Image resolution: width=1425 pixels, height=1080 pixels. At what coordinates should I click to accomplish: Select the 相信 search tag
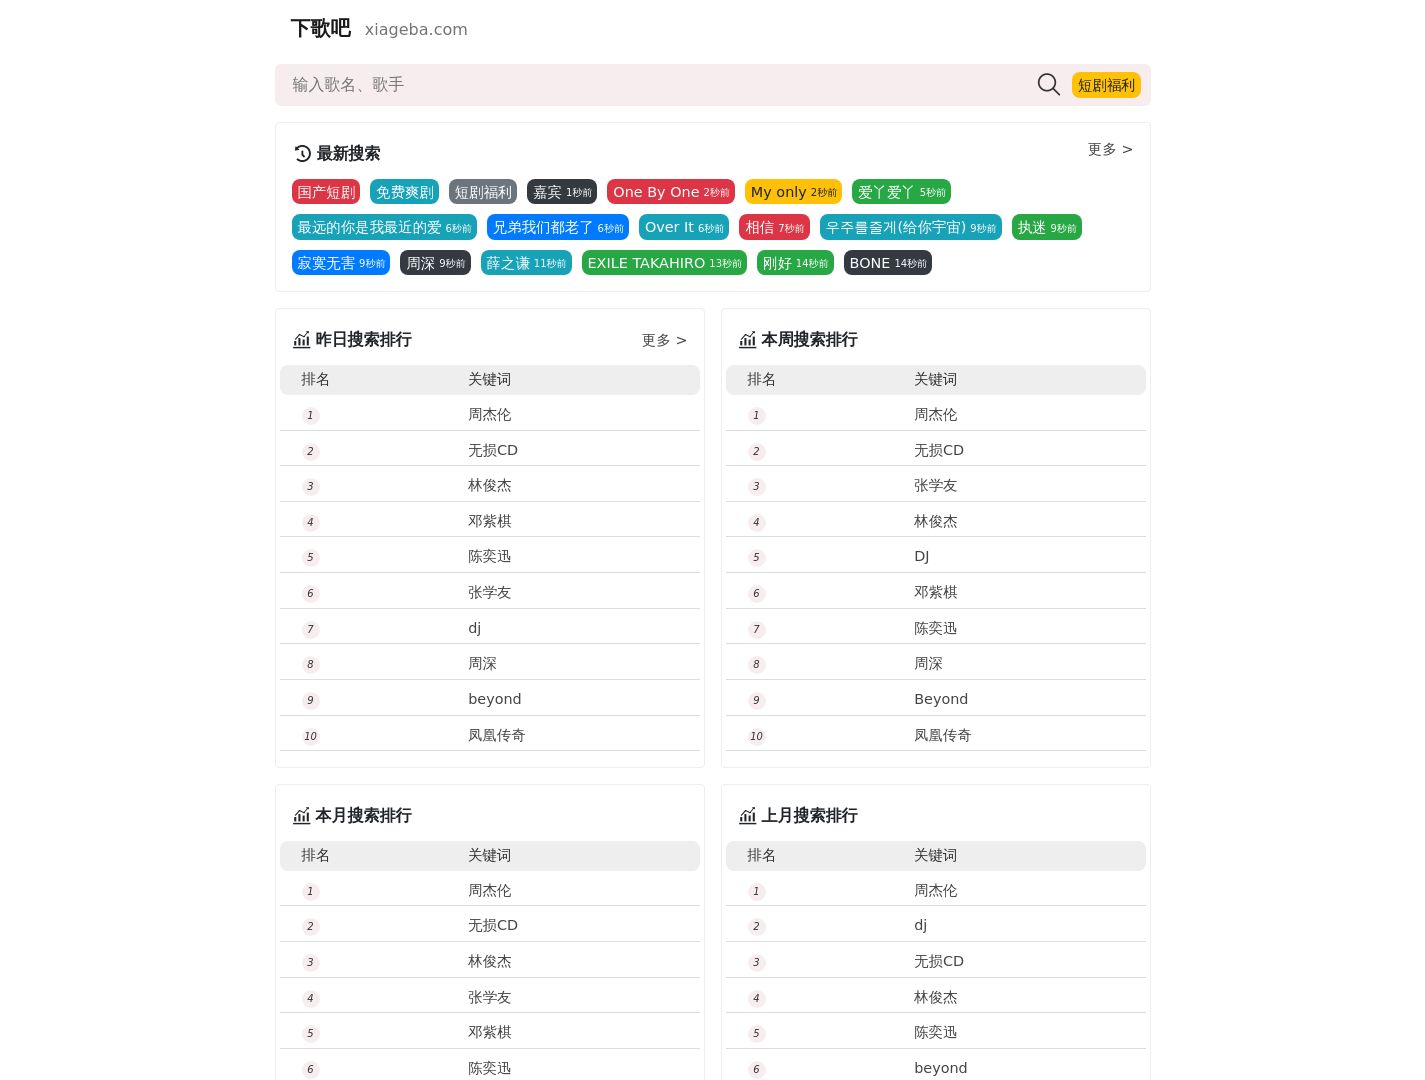[774, 227]
